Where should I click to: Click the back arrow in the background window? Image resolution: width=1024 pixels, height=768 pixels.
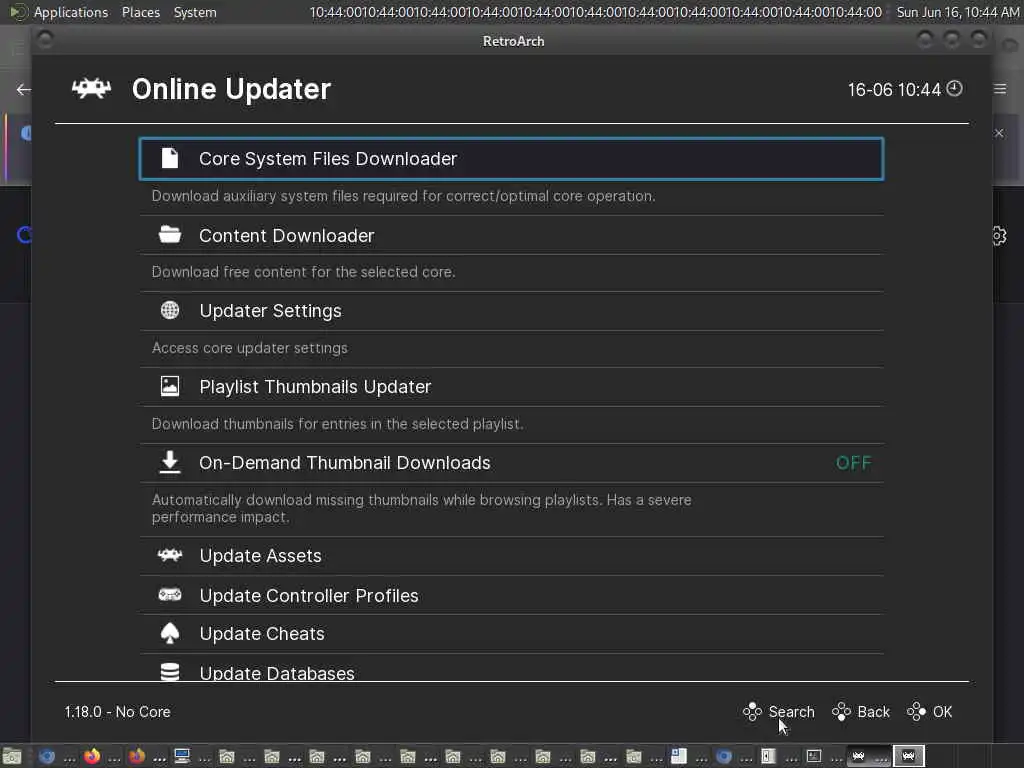point(24,89)
